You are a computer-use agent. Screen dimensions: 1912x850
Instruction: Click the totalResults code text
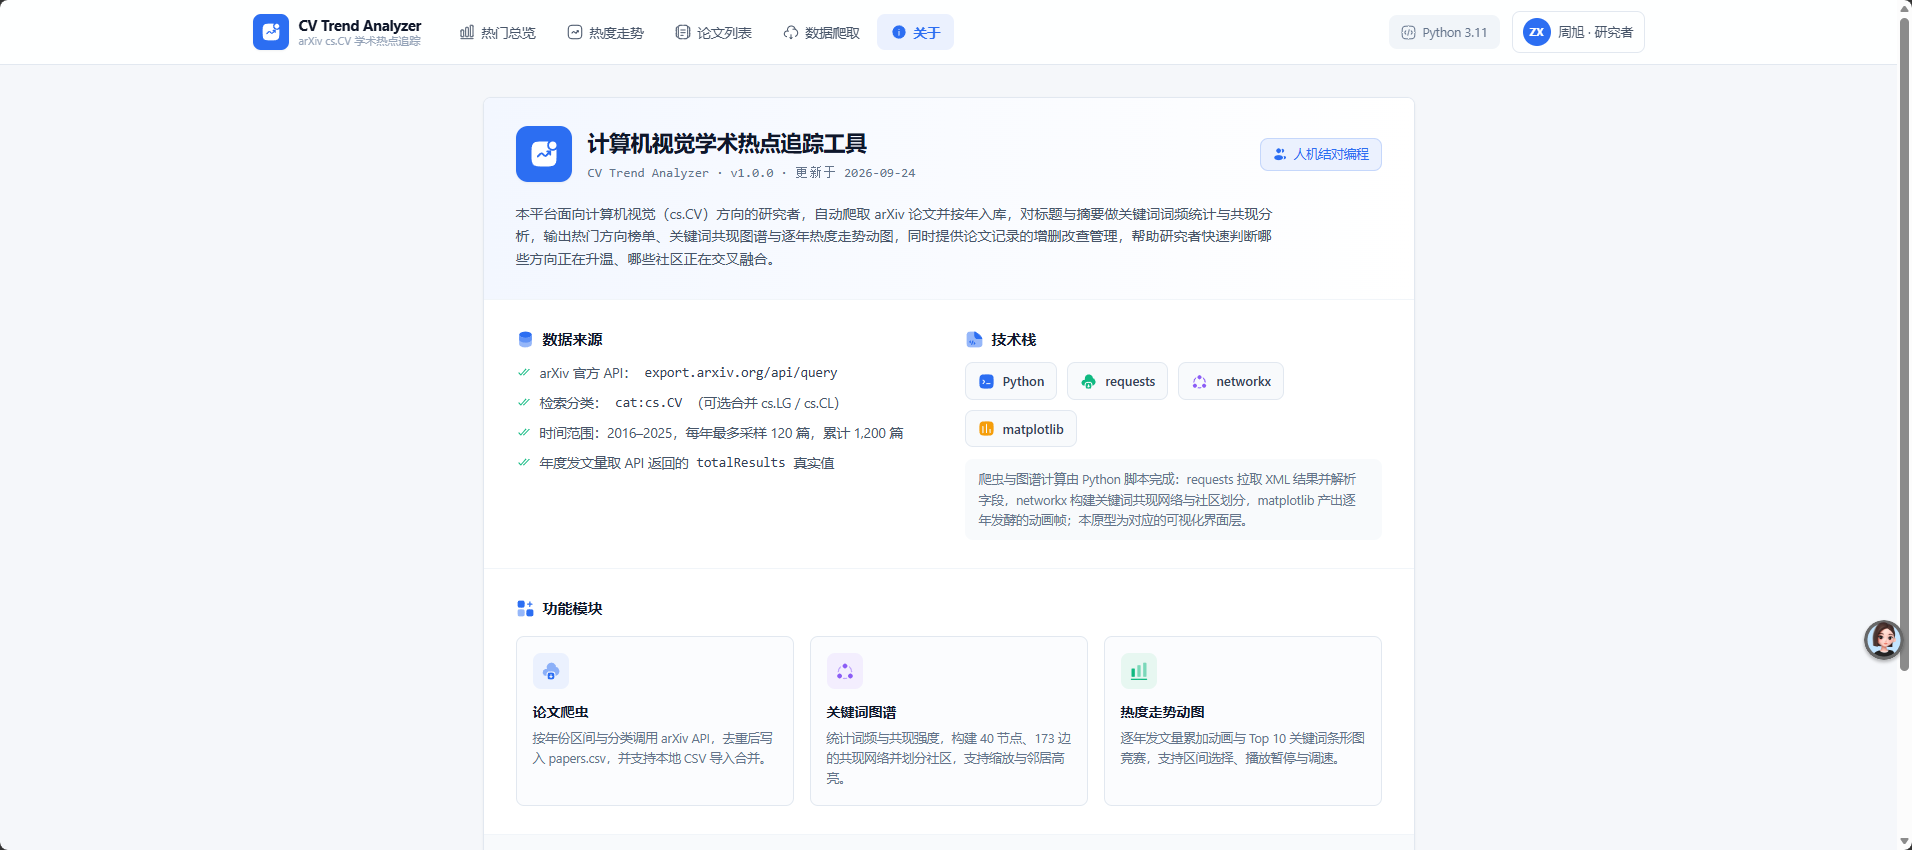[741, 463]
